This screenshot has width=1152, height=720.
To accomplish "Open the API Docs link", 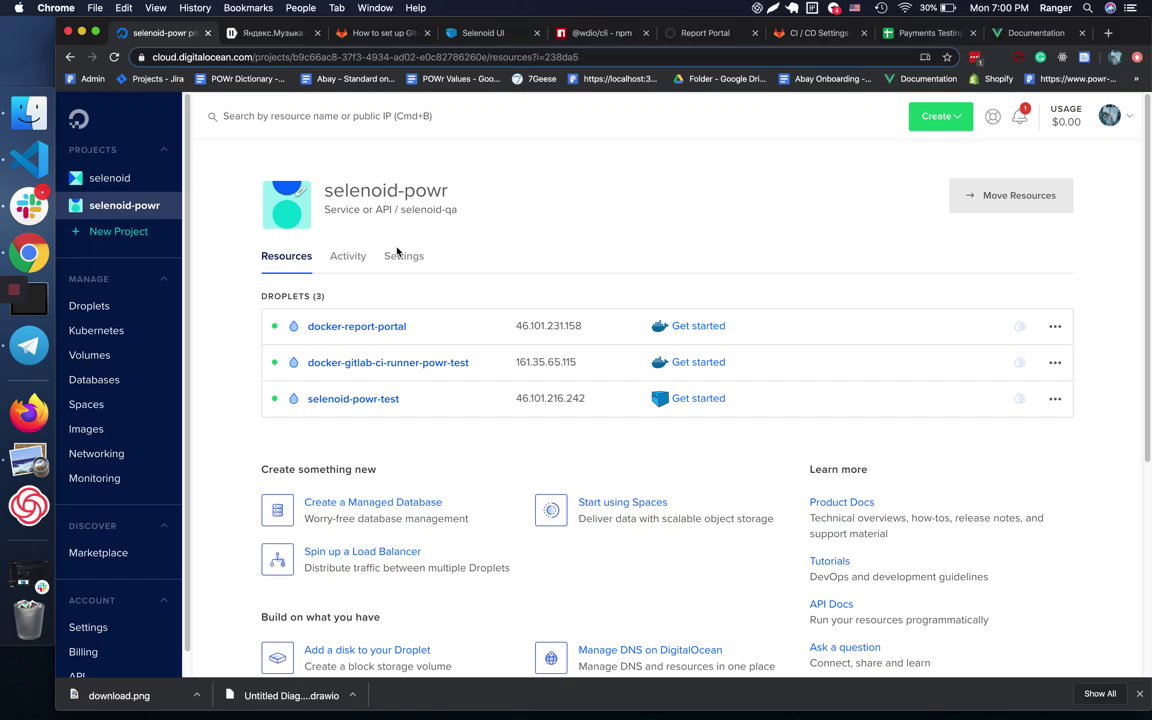I will (x=831, y=604).
